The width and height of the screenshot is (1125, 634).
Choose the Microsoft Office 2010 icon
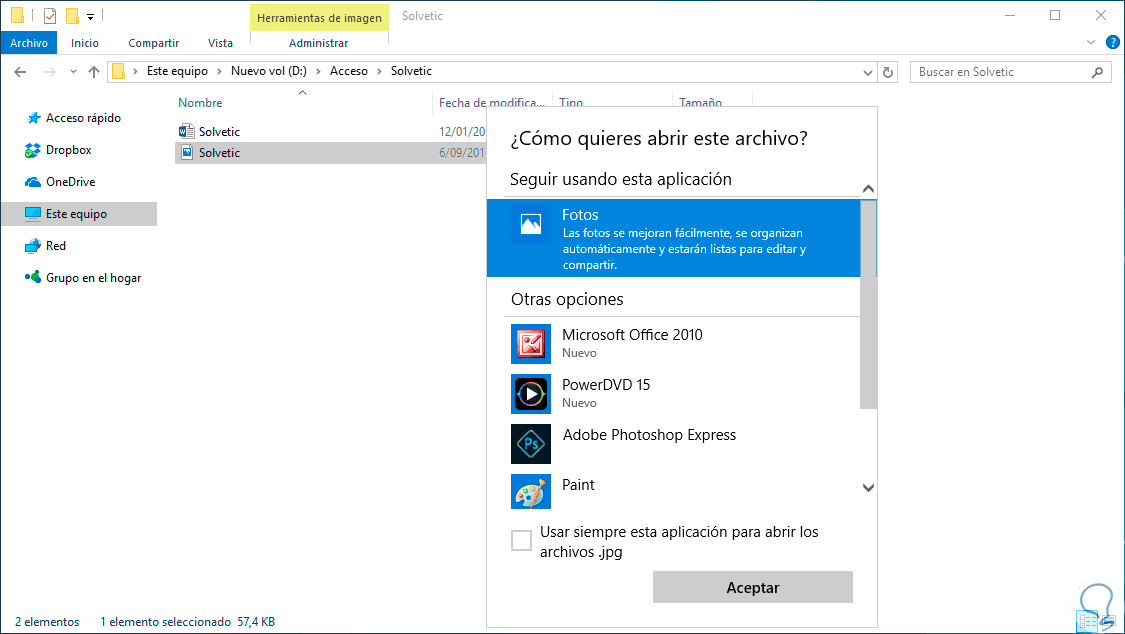tap(530, 344)
